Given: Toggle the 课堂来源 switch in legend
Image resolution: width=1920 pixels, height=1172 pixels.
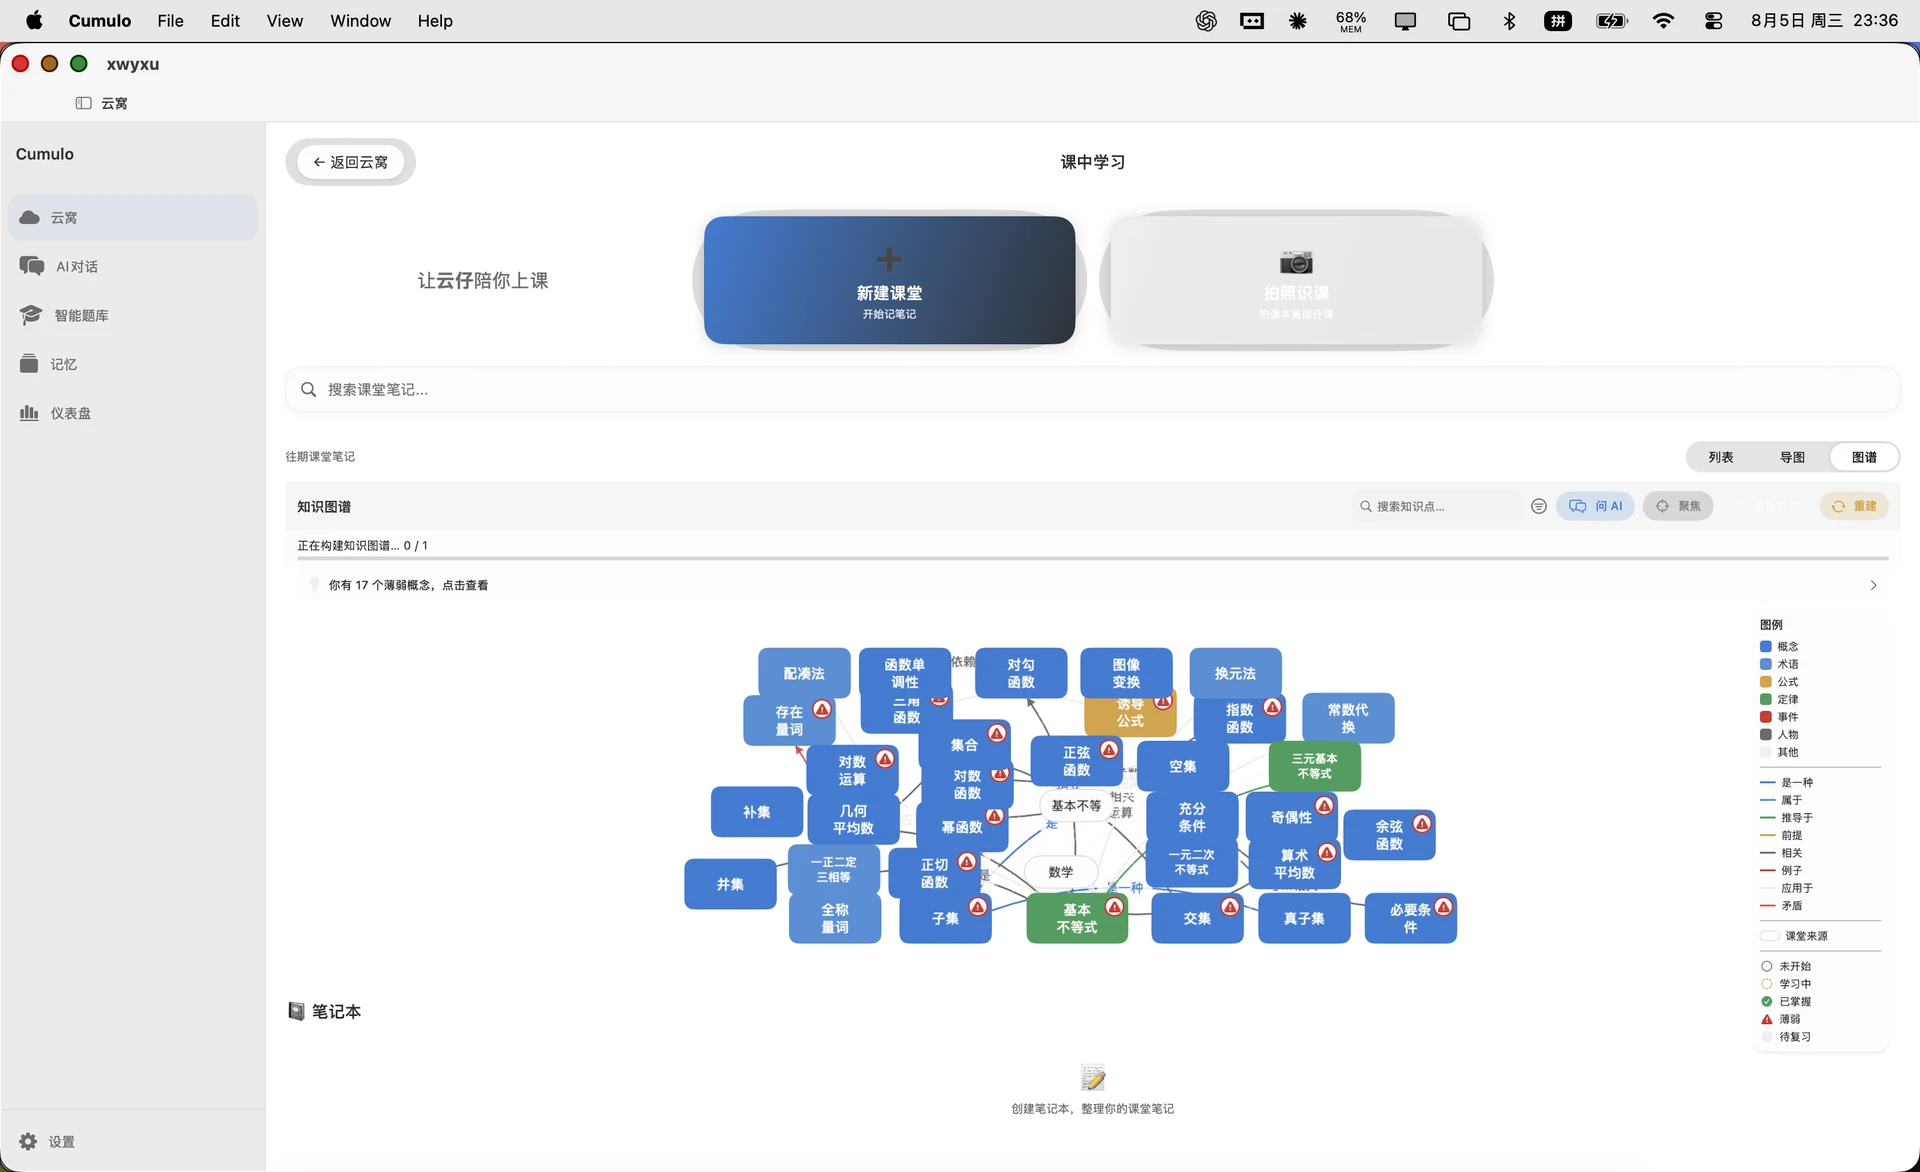Looking at the screenshot, I should pos(1769,936).
